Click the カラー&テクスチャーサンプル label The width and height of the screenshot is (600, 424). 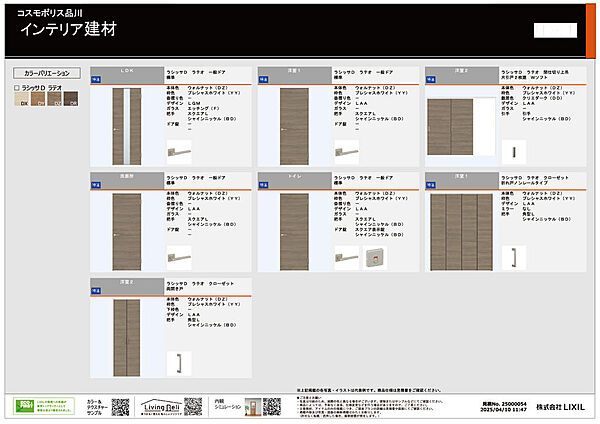97,407
